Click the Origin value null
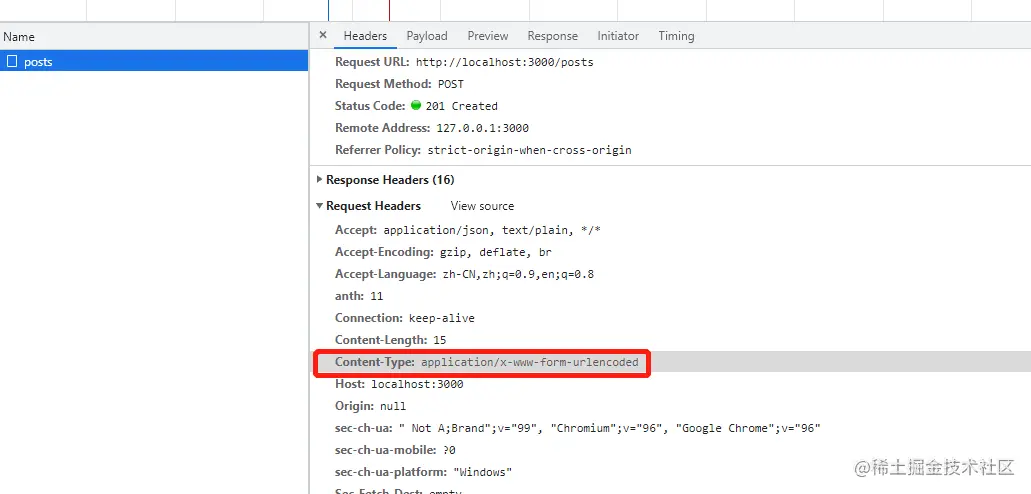This screenshot has height=494, width=1031. pyautogui.click(x=393, y=407)
